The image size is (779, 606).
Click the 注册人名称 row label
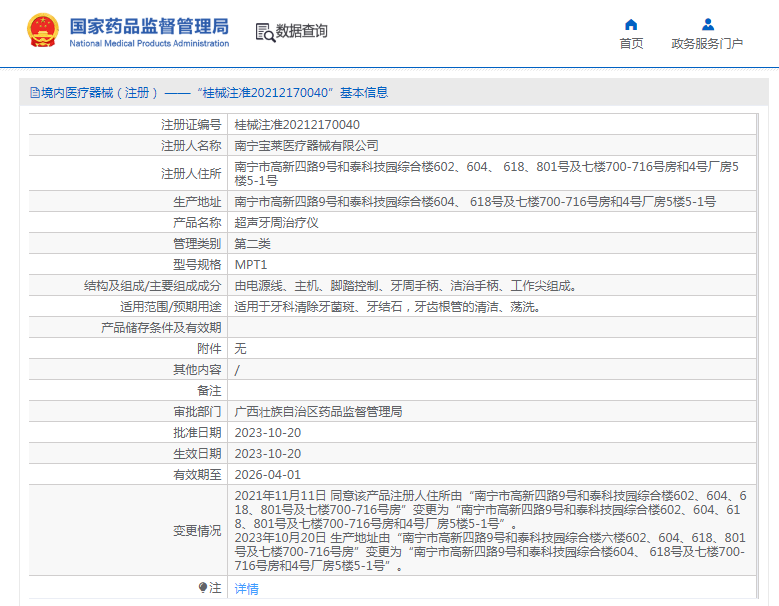point(191,146)
